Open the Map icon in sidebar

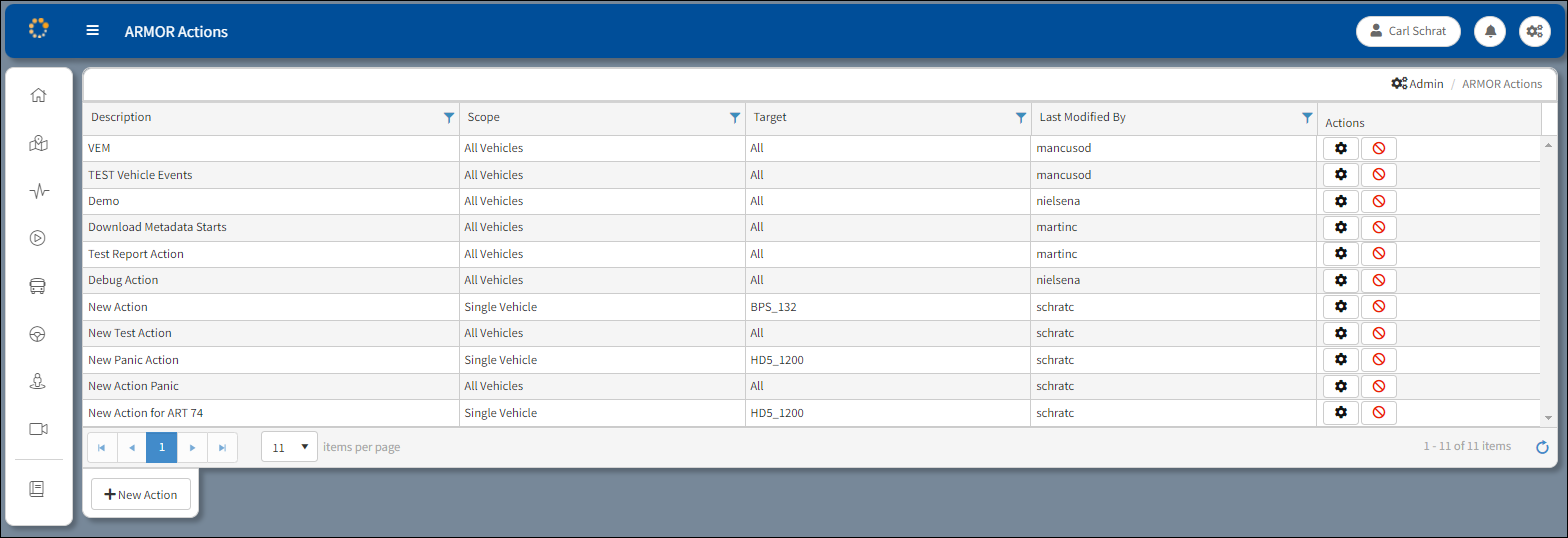pyautogui.click(x=39, y=144)
